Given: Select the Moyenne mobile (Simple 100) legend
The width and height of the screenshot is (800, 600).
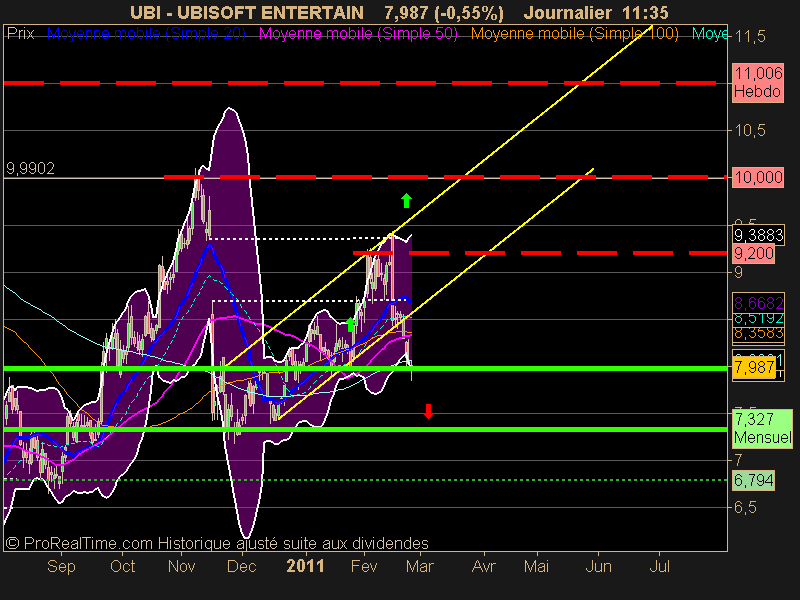Looking at the screenshot, I should coord(574,34).
